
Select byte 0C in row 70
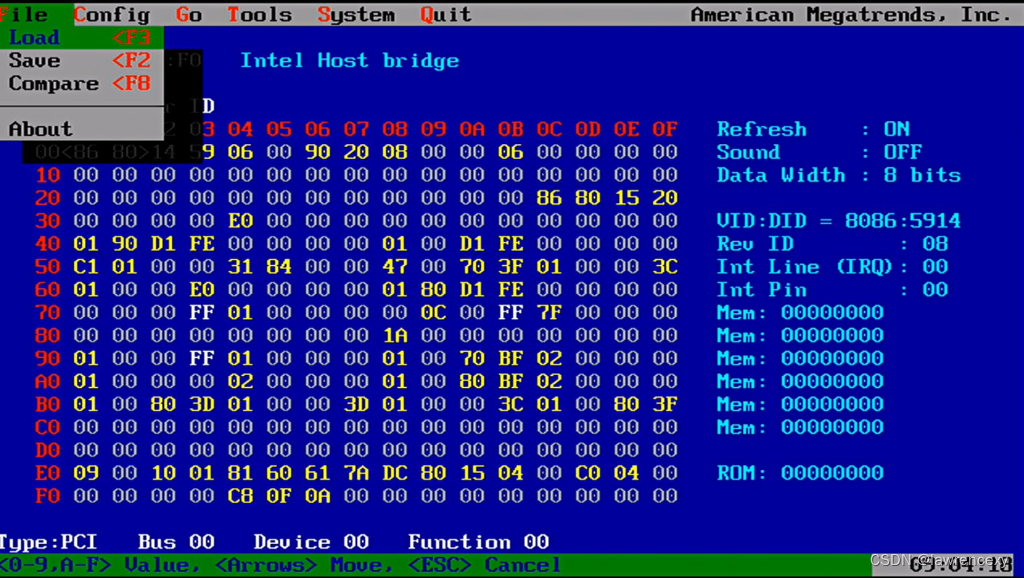433,312
